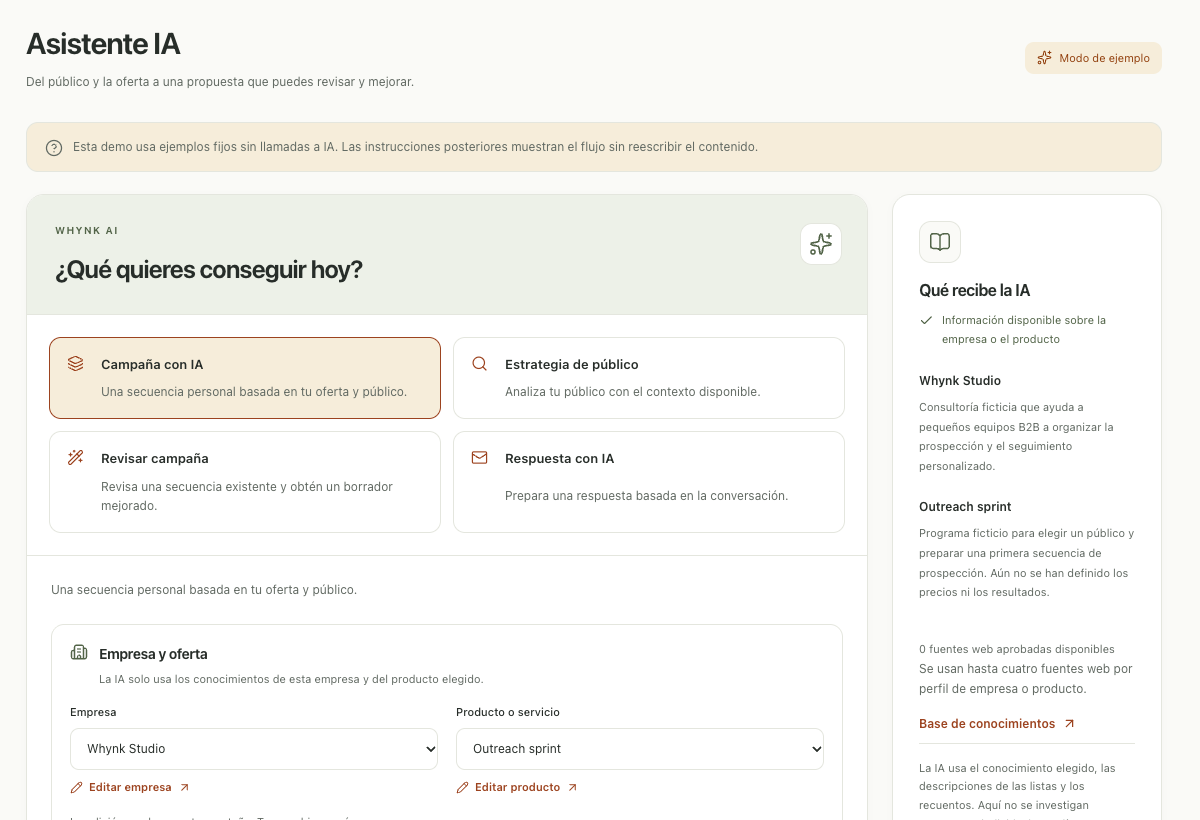Click the sparkles icon in Whynk AI header
This screenshot has width=1200, height=820.
coord(821,244)
